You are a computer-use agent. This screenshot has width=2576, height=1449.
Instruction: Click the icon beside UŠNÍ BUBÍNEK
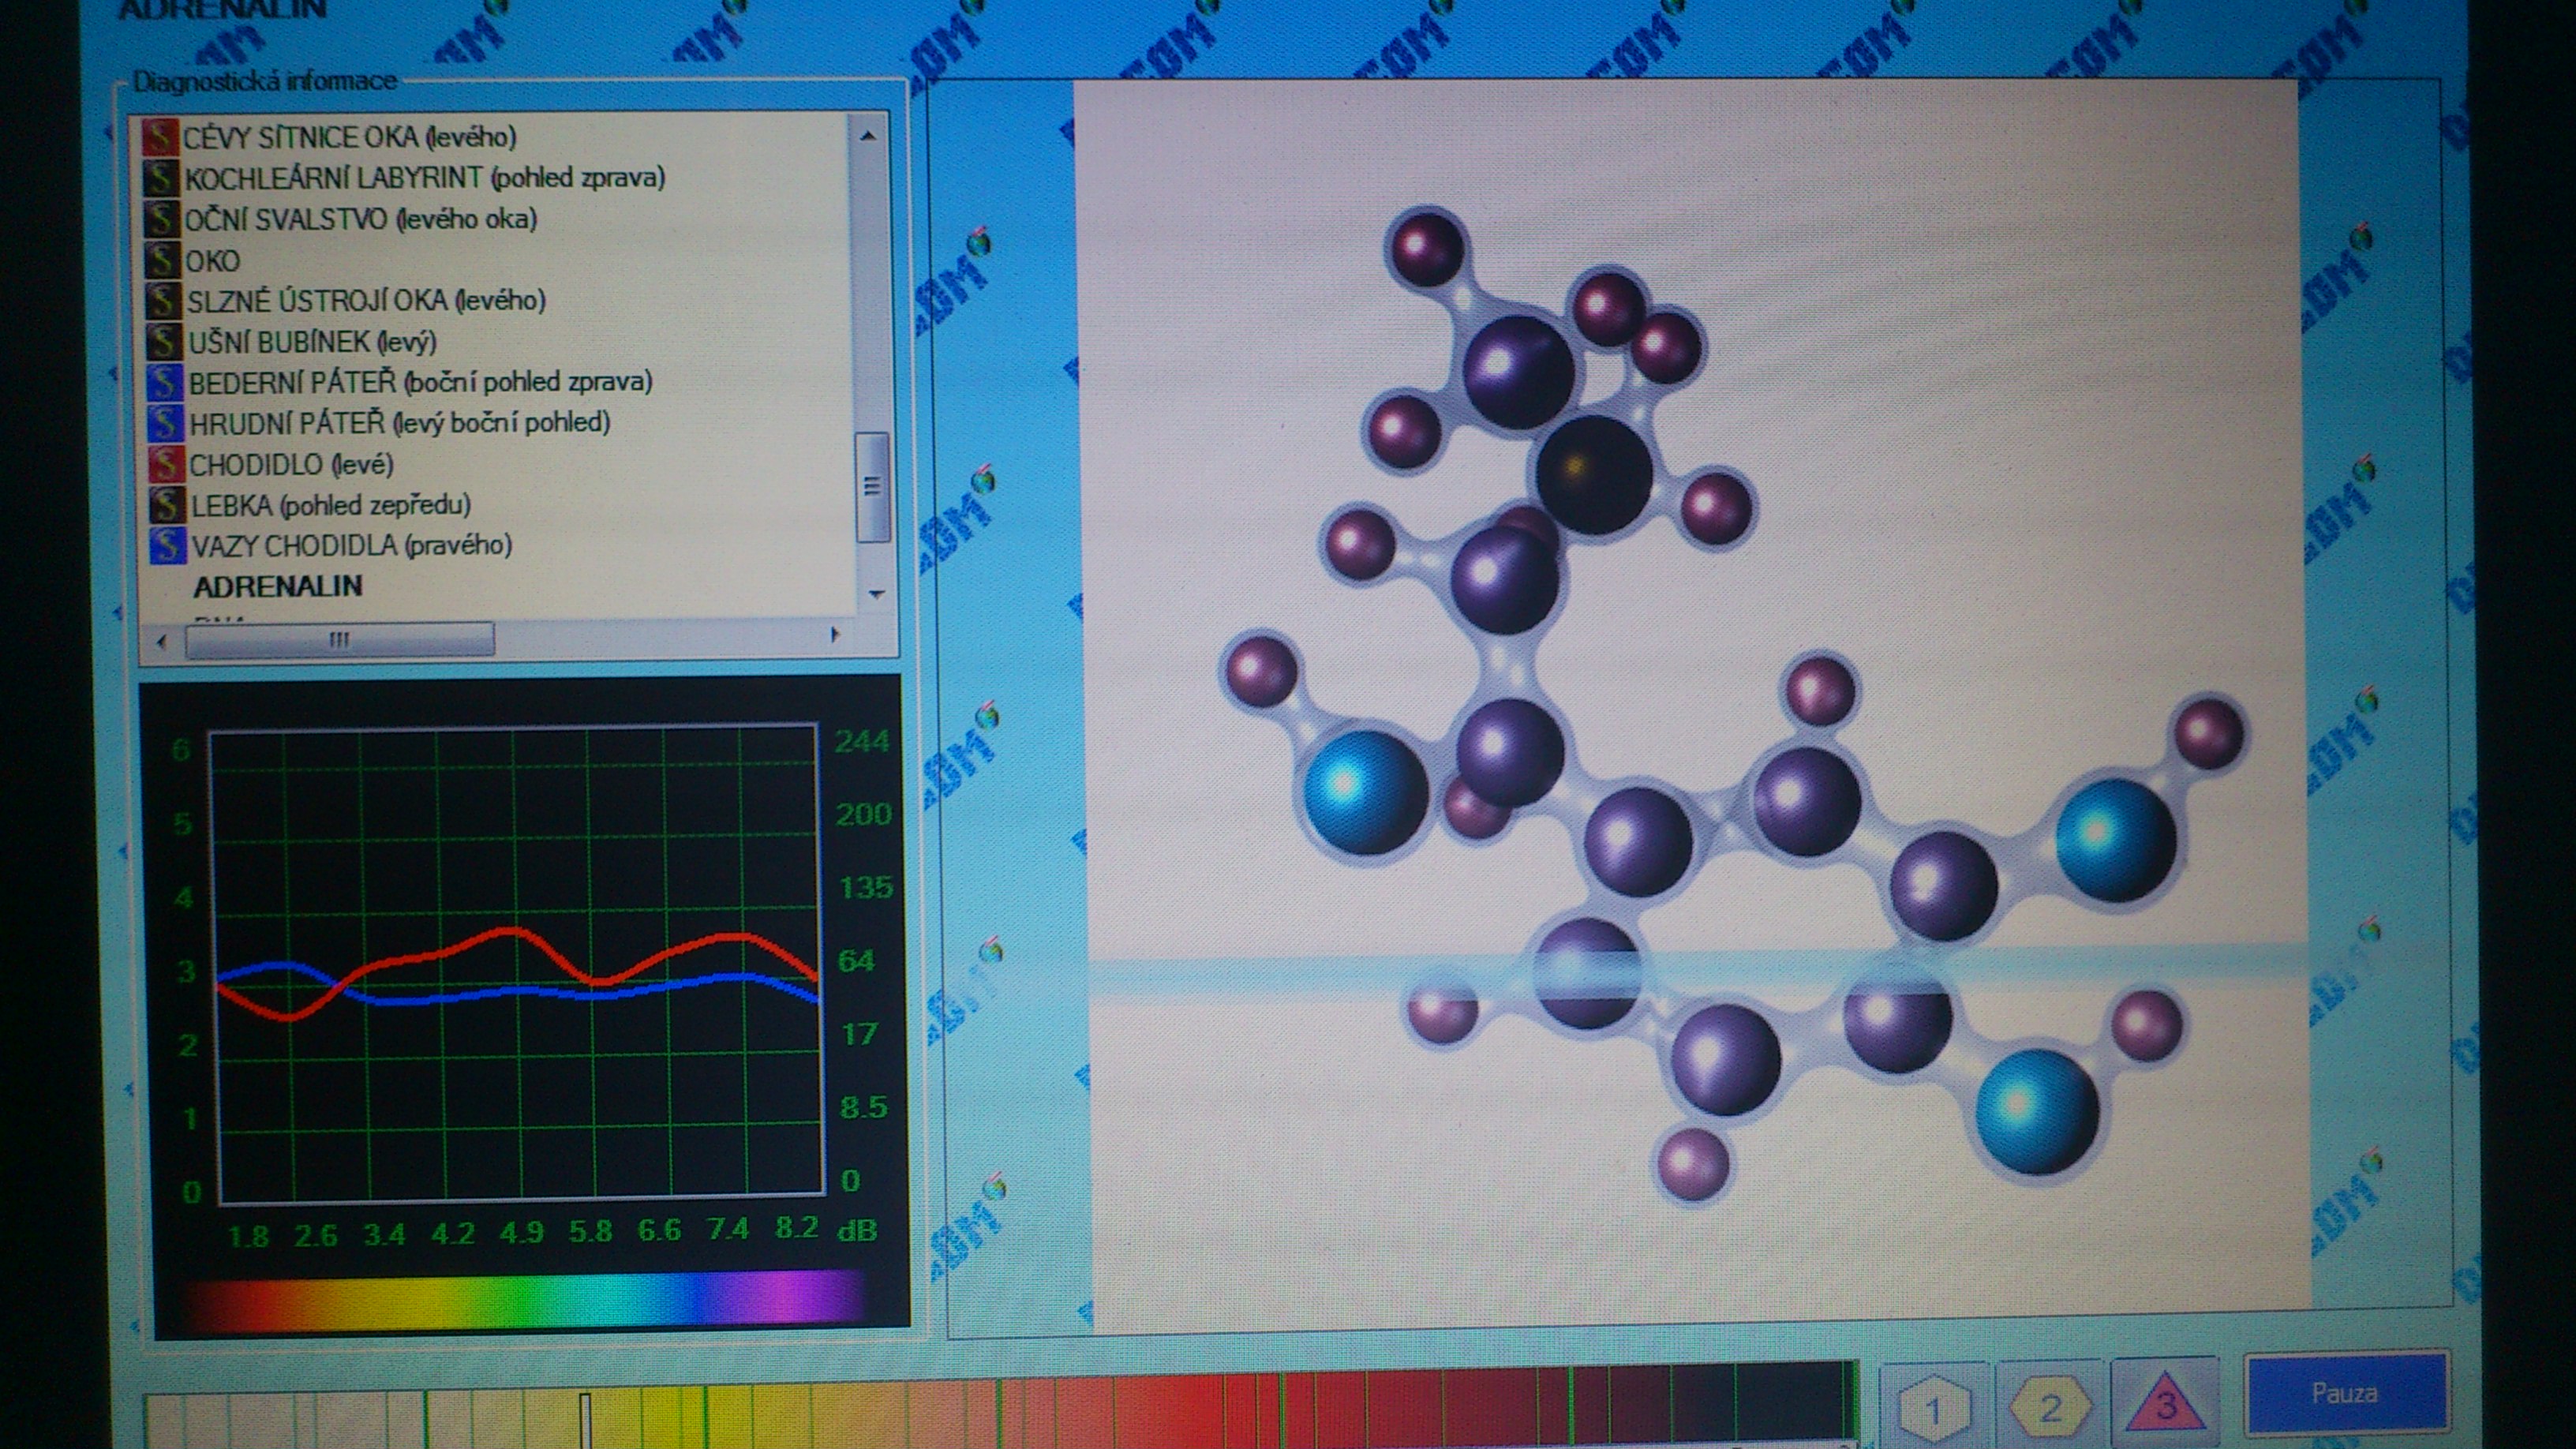[x=163, y=341]
